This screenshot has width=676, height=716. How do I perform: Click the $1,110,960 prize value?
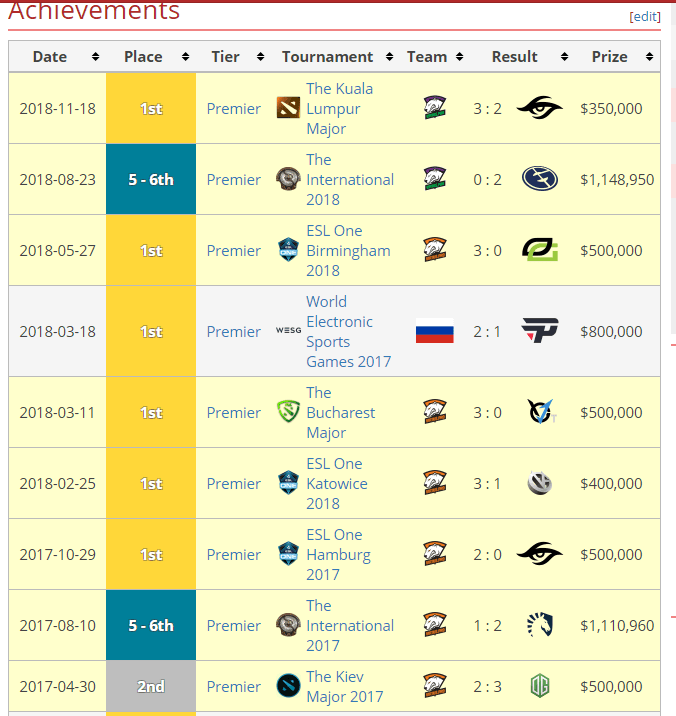pos(617,626)
